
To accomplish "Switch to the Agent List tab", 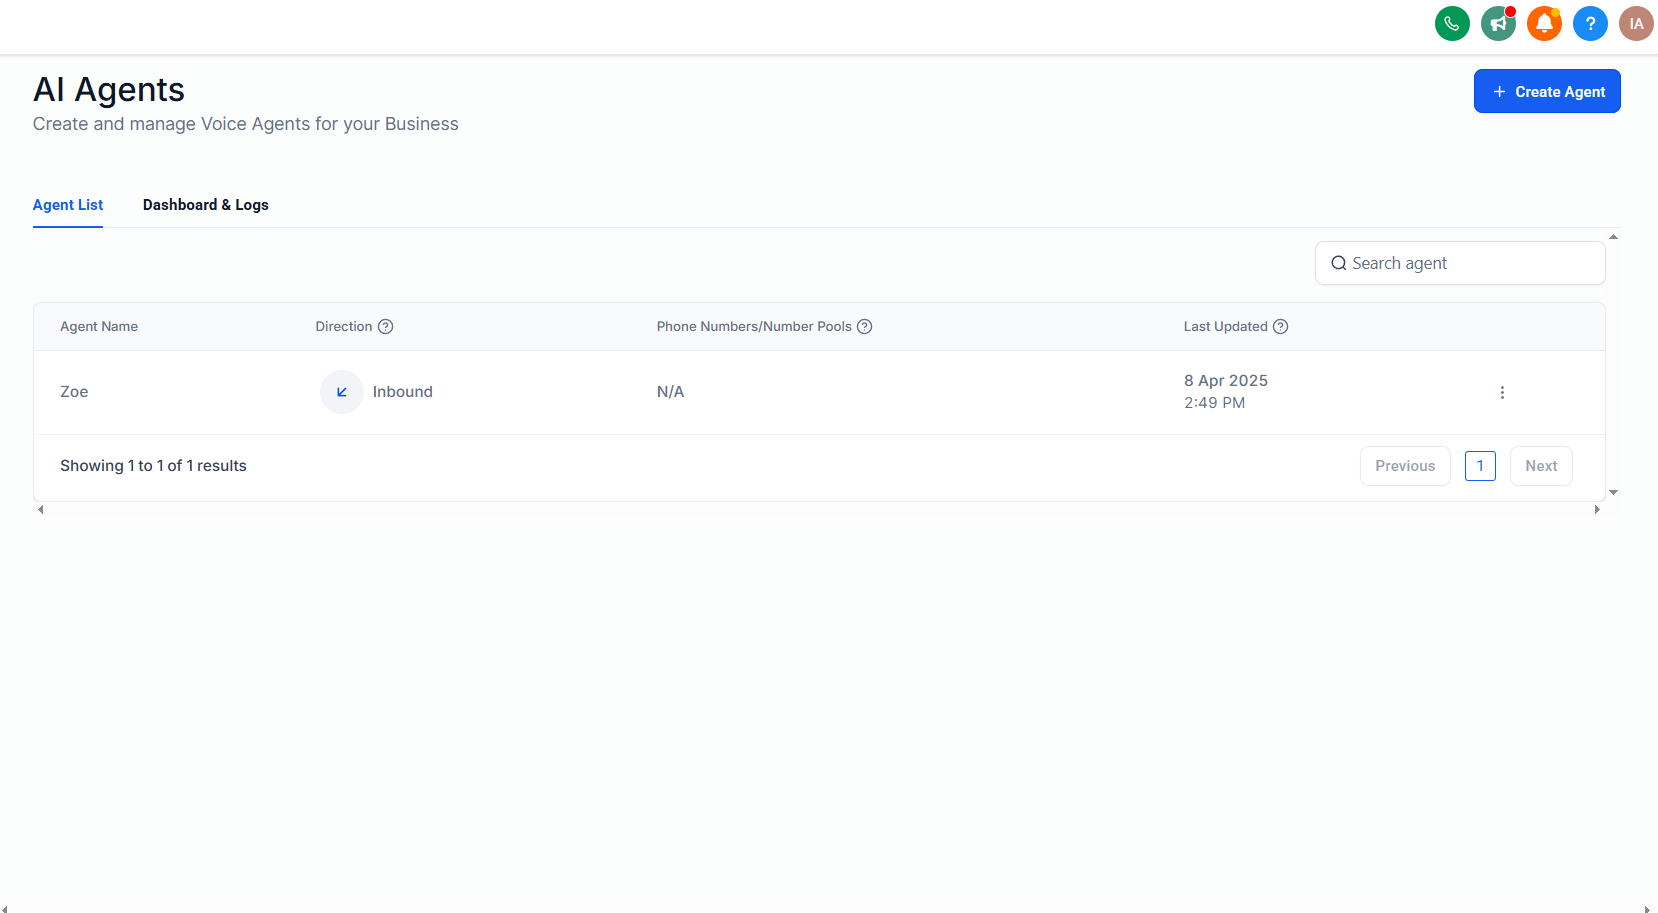I will [68, 205].
